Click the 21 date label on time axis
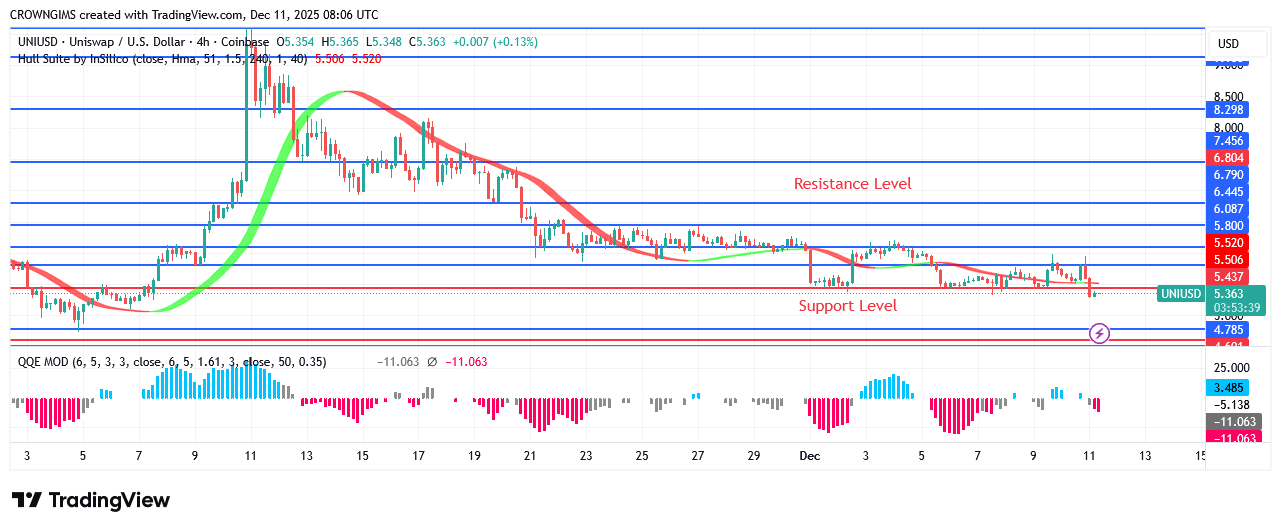 (530, 456)
